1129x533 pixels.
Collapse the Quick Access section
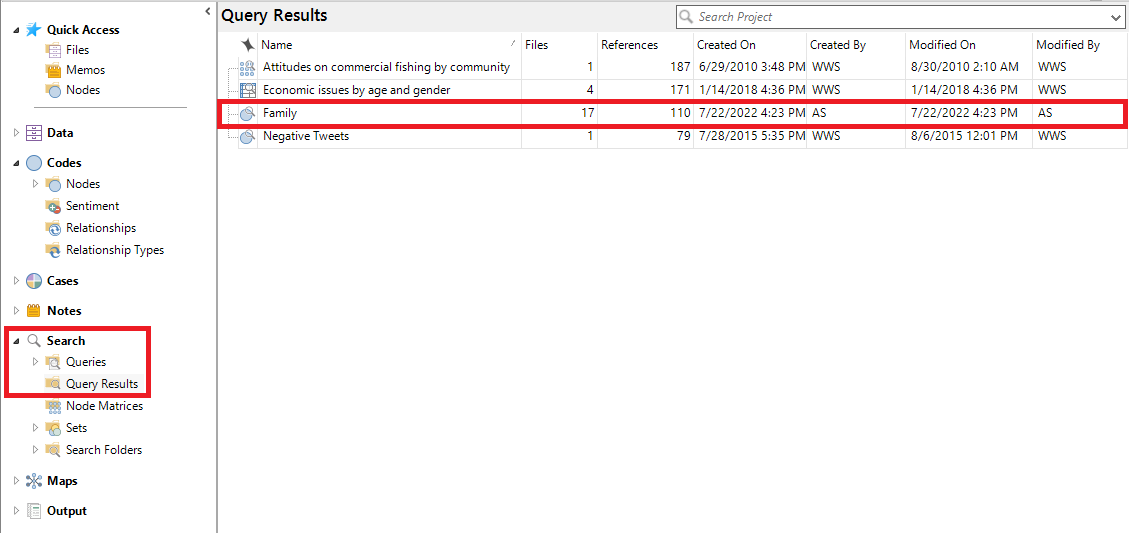(x=17, y=30)
